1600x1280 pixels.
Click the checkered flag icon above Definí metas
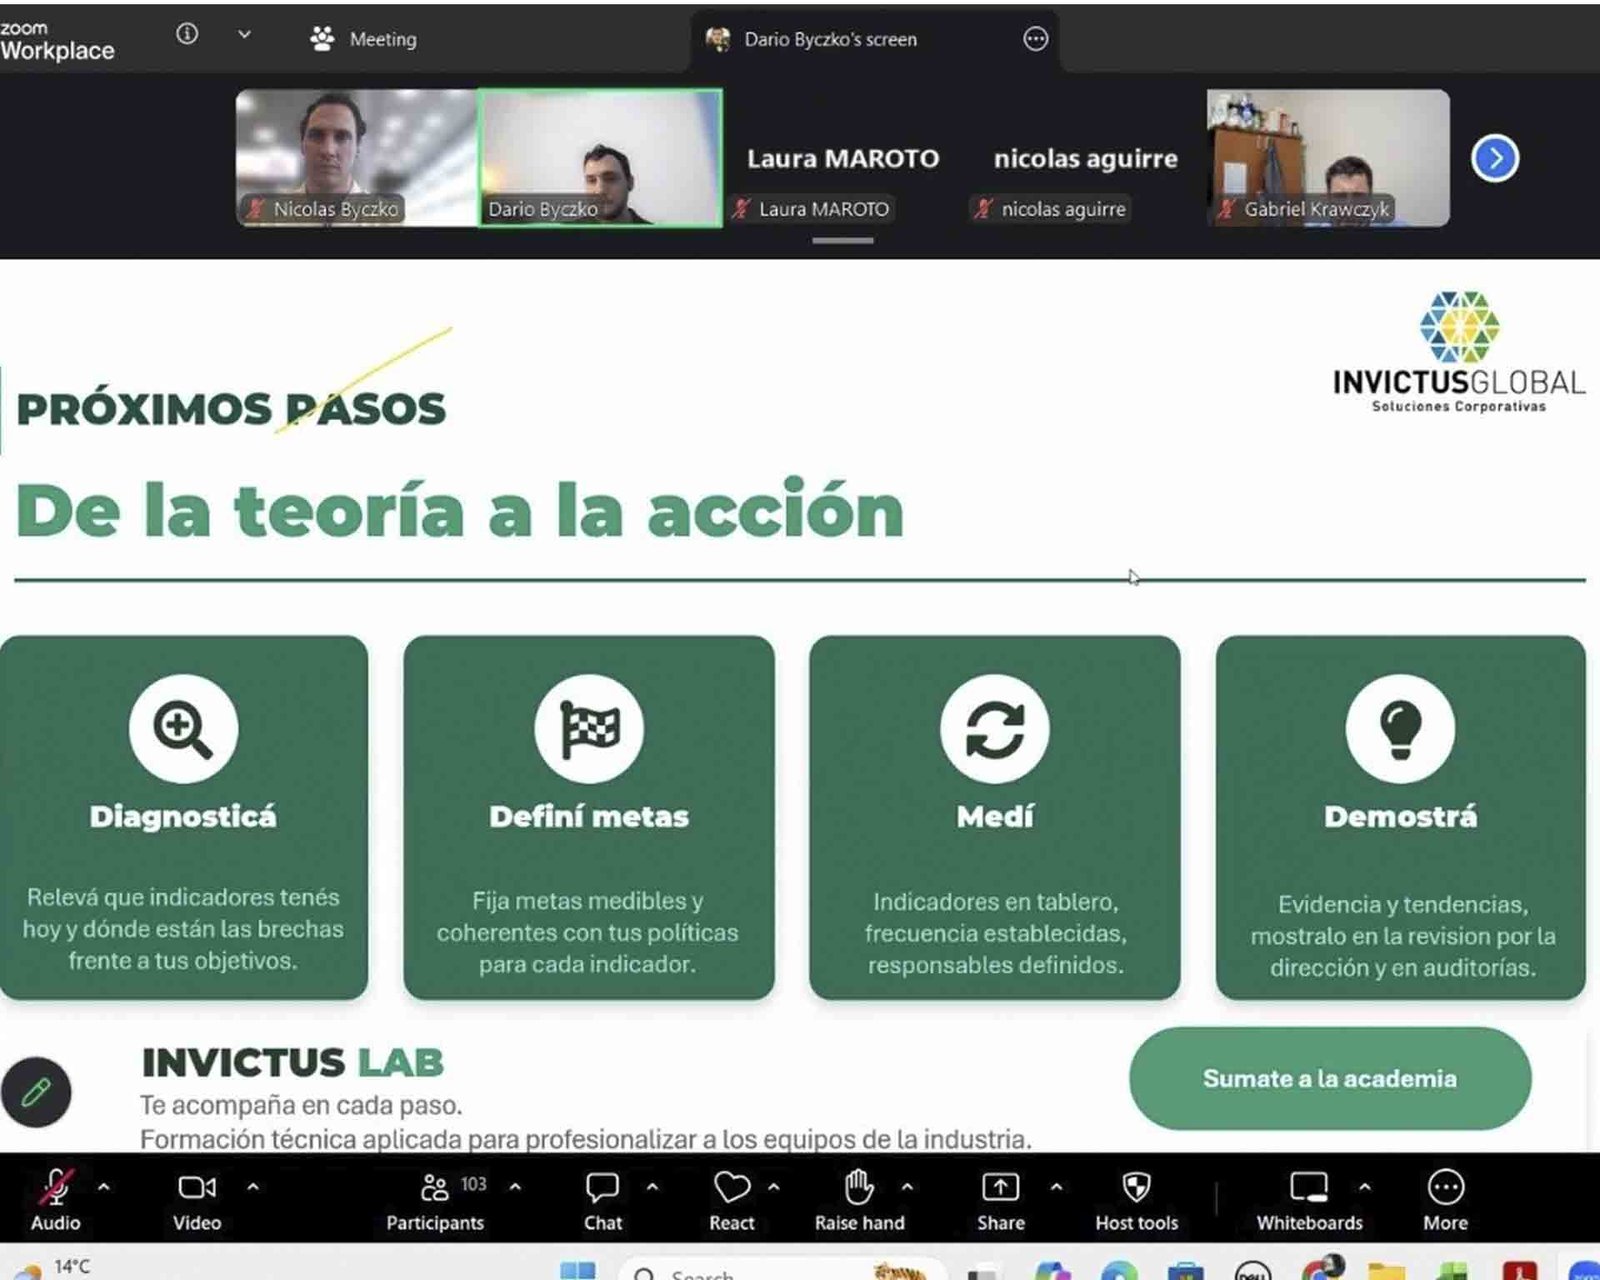pos(589,729)
